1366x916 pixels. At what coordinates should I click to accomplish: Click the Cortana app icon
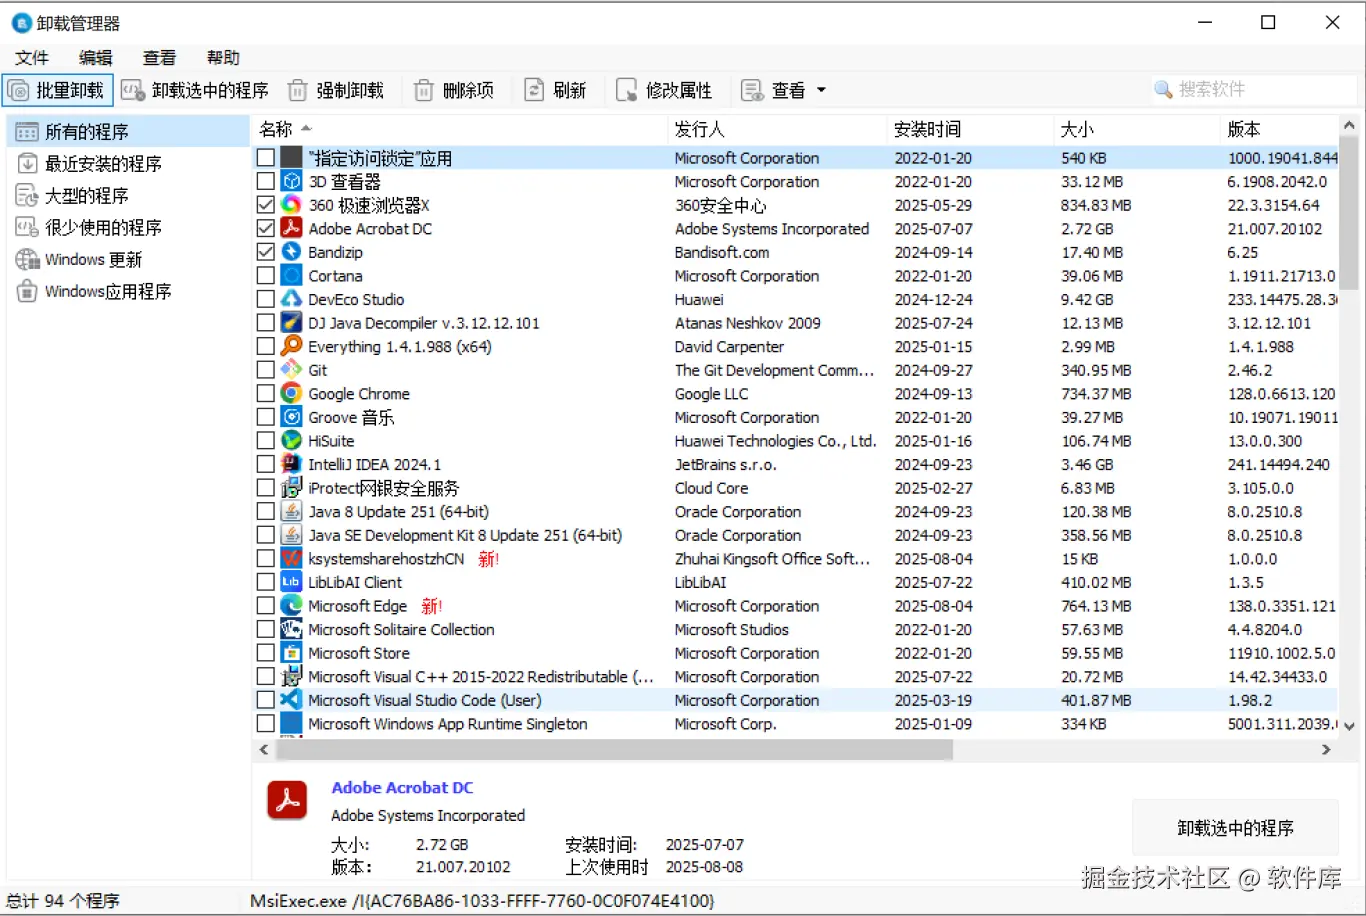pos(291,275)
